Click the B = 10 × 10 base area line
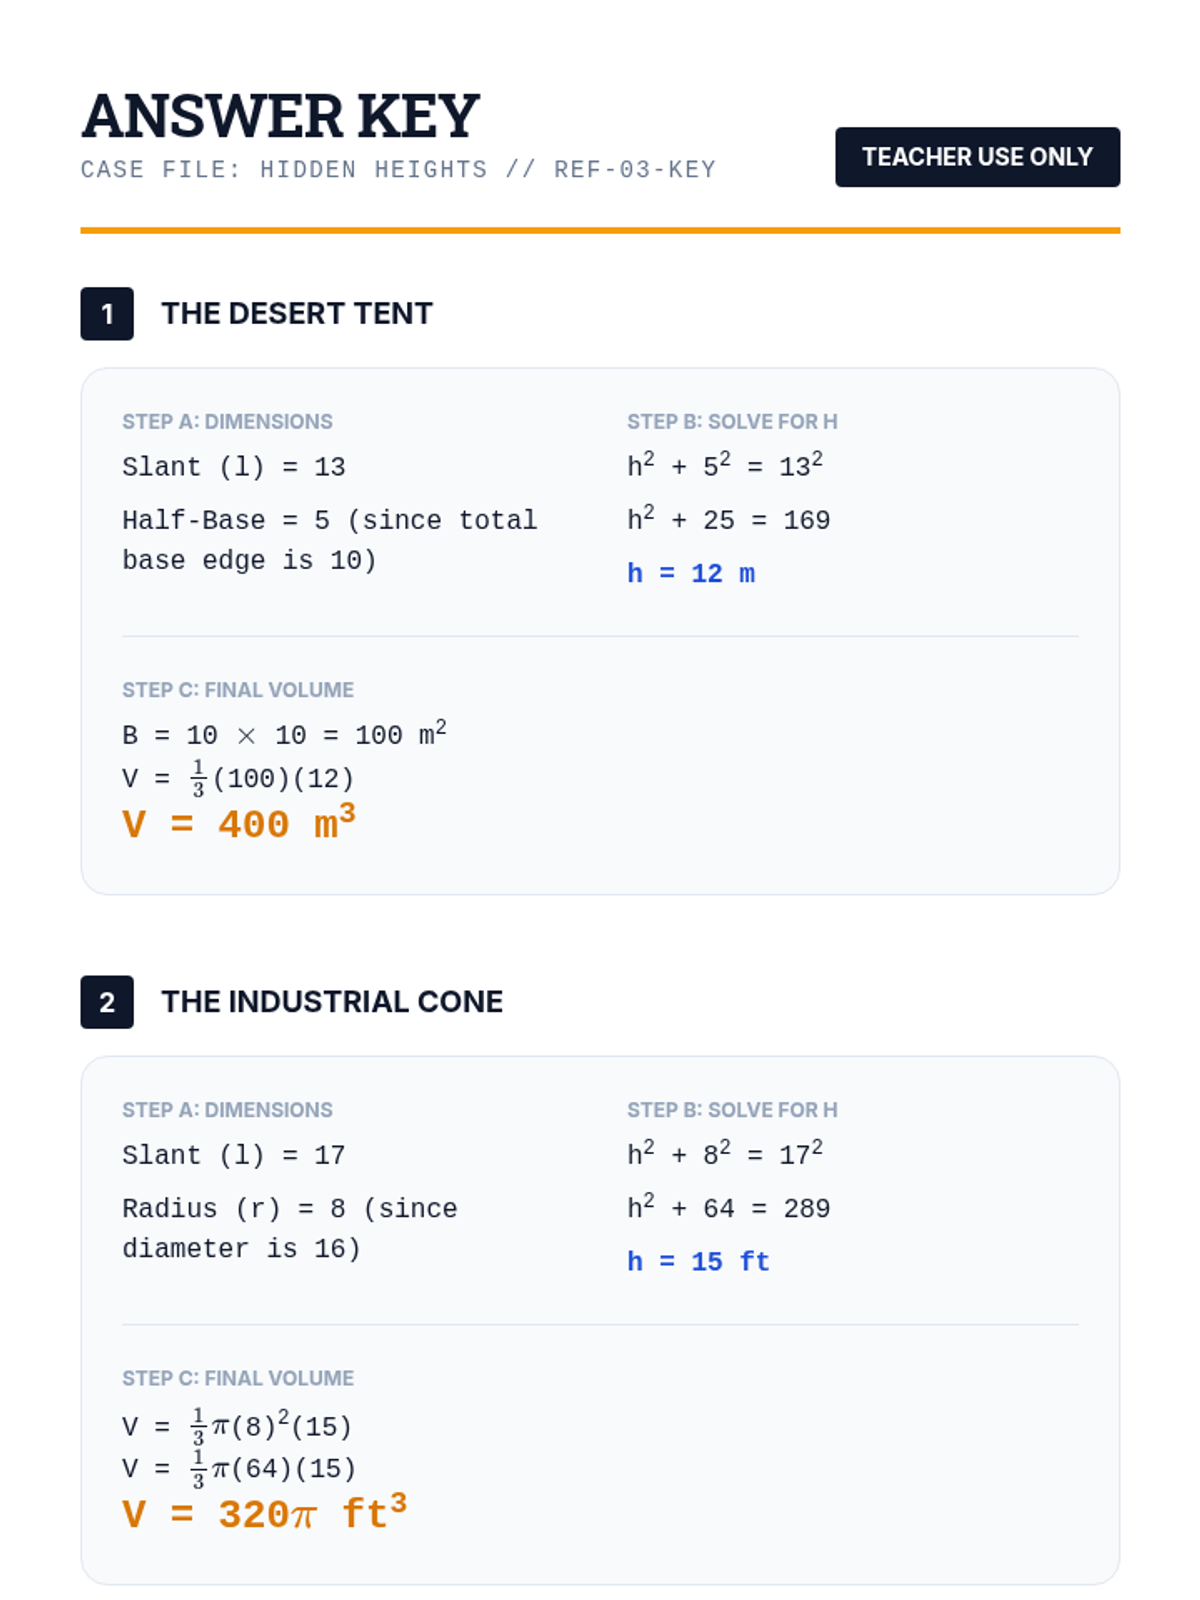Screen dimensions: 1200x1600 [x=284, y=735]
